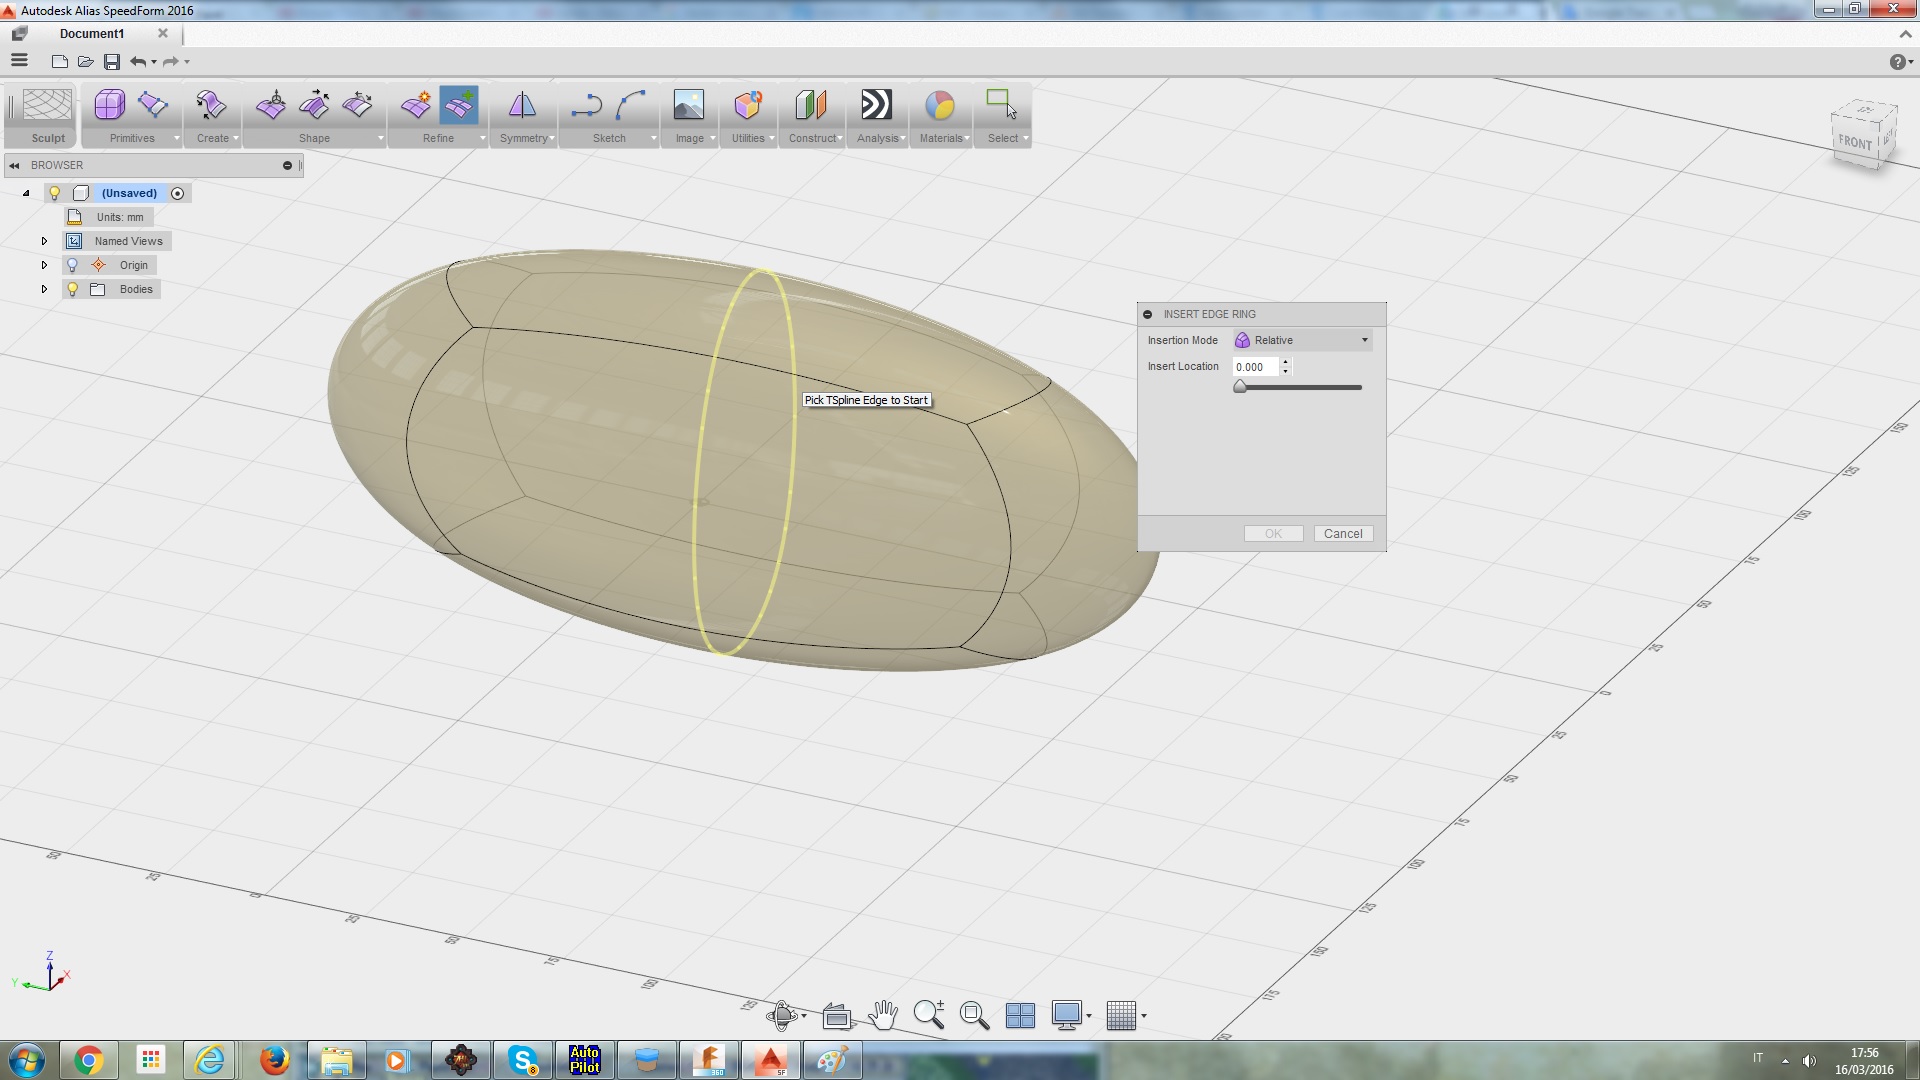The width and height of the screenshot is (1920, 1080).
Task: Select the Sketch arc tool
Action: [631, 105]
